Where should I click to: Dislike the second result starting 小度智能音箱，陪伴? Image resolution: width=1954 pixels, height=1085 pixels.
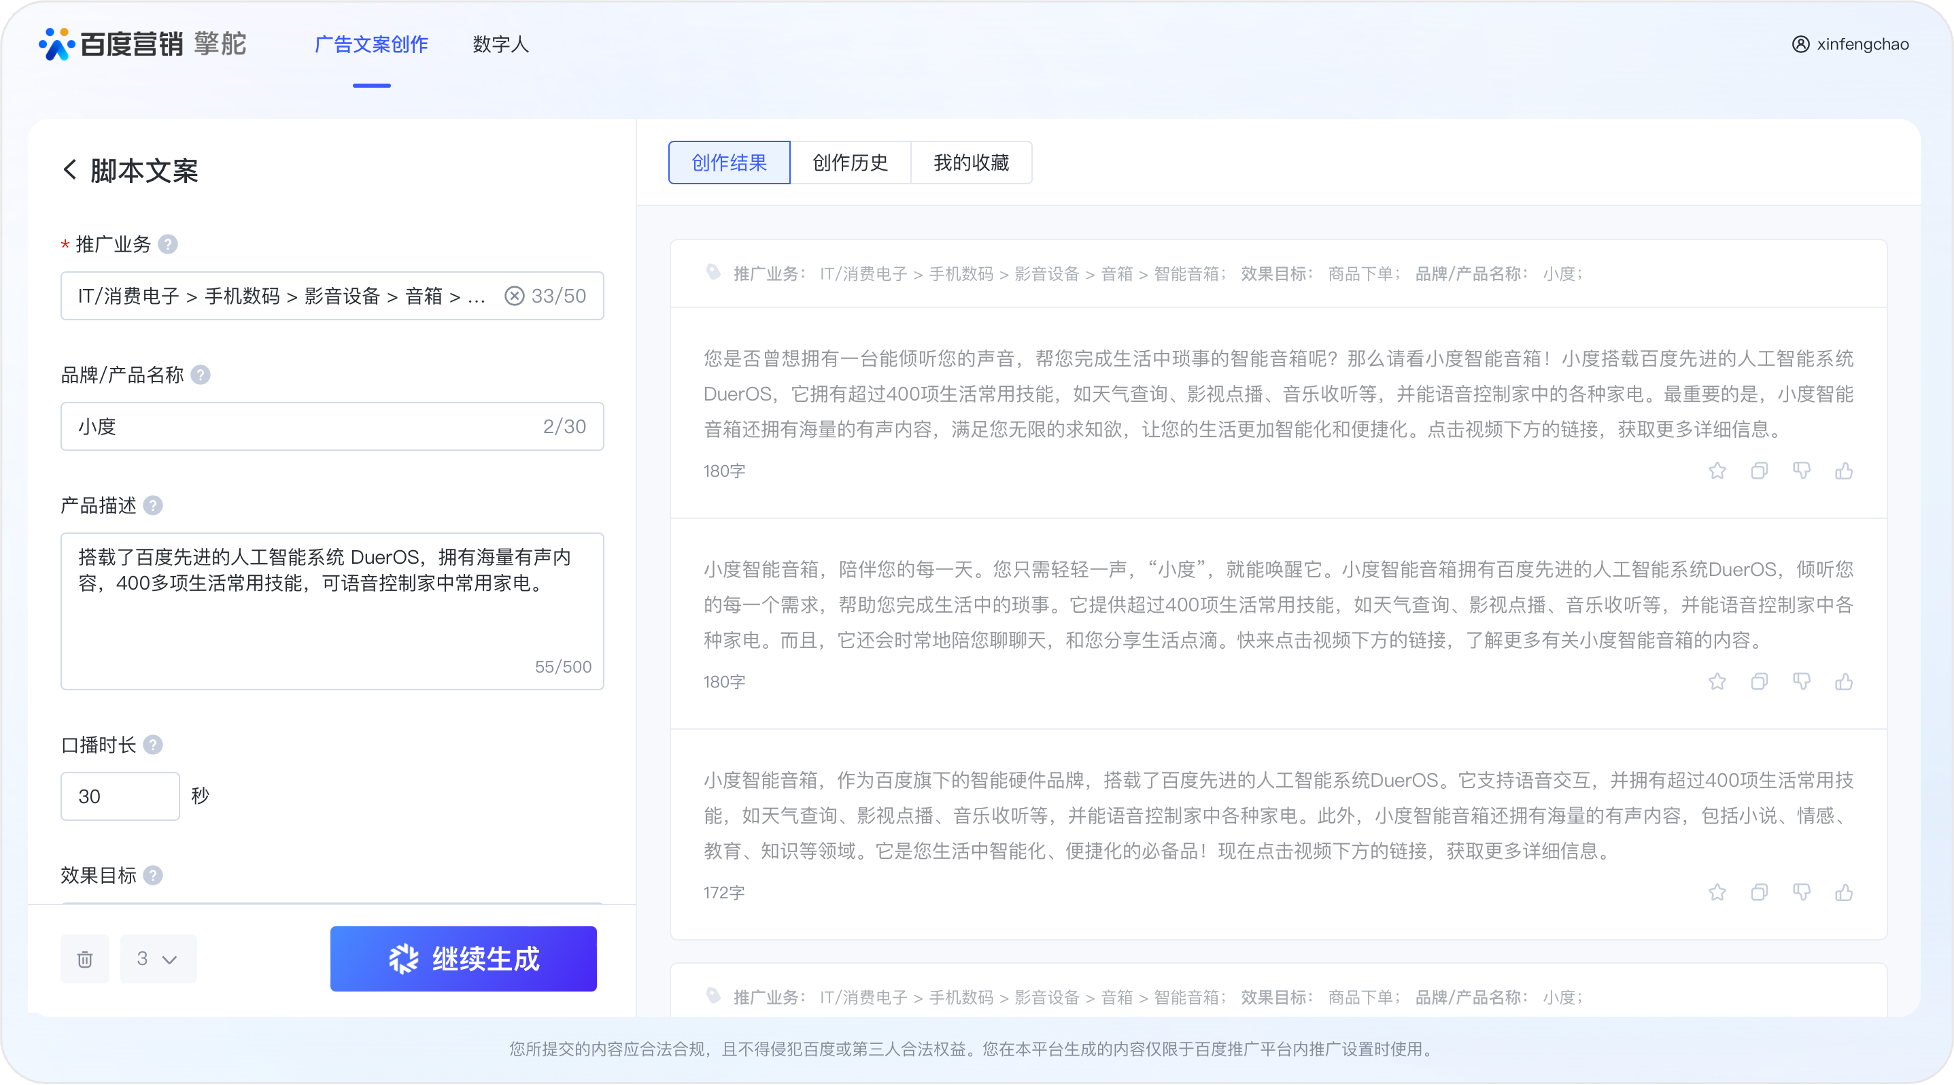(1802, 682)
